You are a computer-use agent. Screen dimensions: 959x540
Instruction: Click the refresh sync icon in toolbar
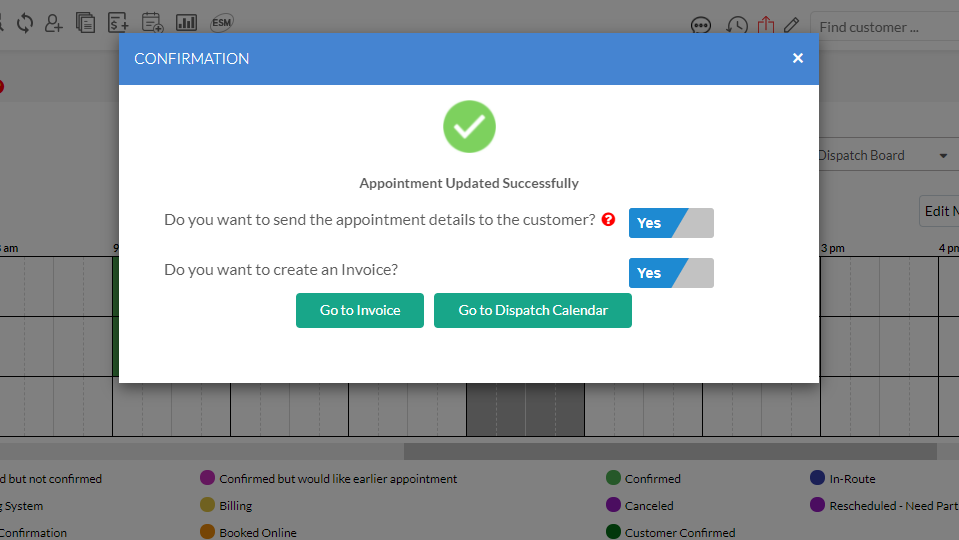coord(24,22)
